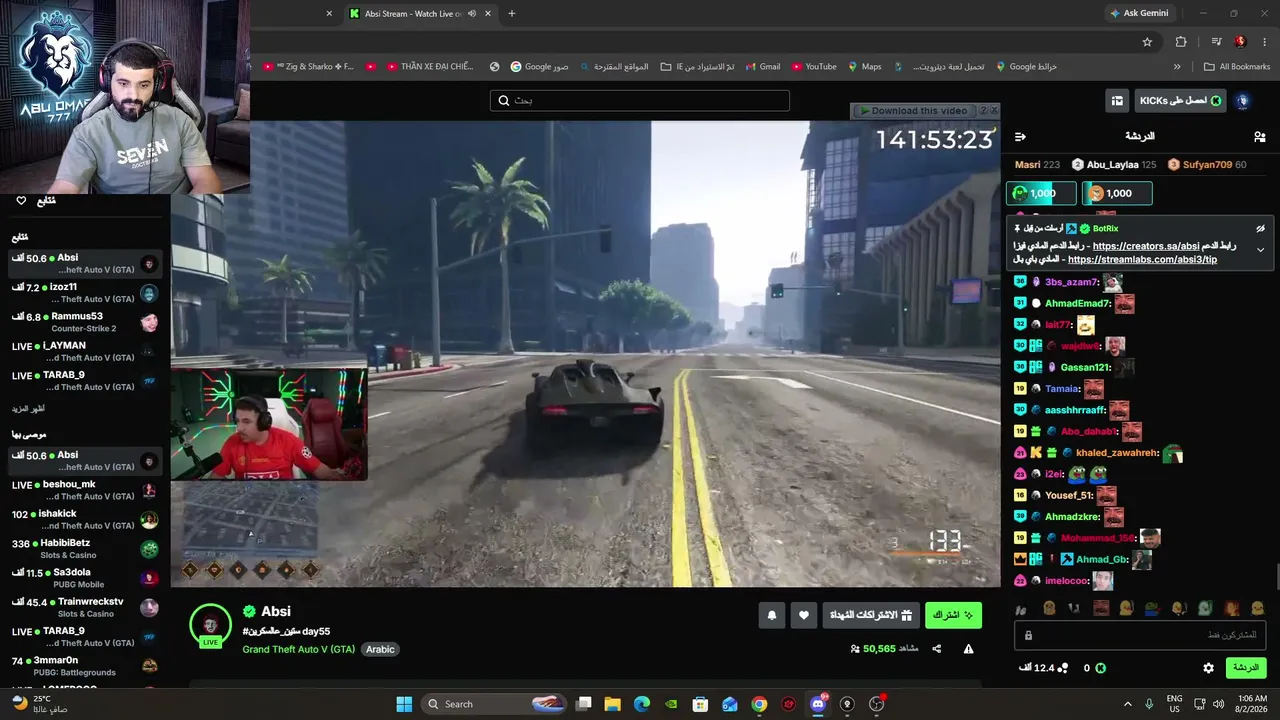This screenshot has width=1280, height=720.
Task: Switch to the Absi Stream browser tab
Action: click(x=420, y=14)
